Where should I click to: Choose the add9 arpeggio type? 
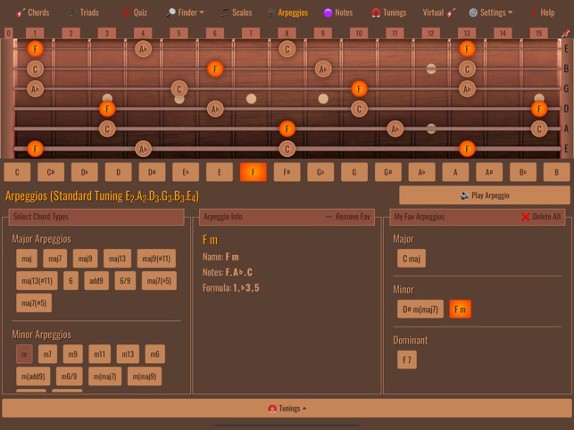click(x=96, y=281)
